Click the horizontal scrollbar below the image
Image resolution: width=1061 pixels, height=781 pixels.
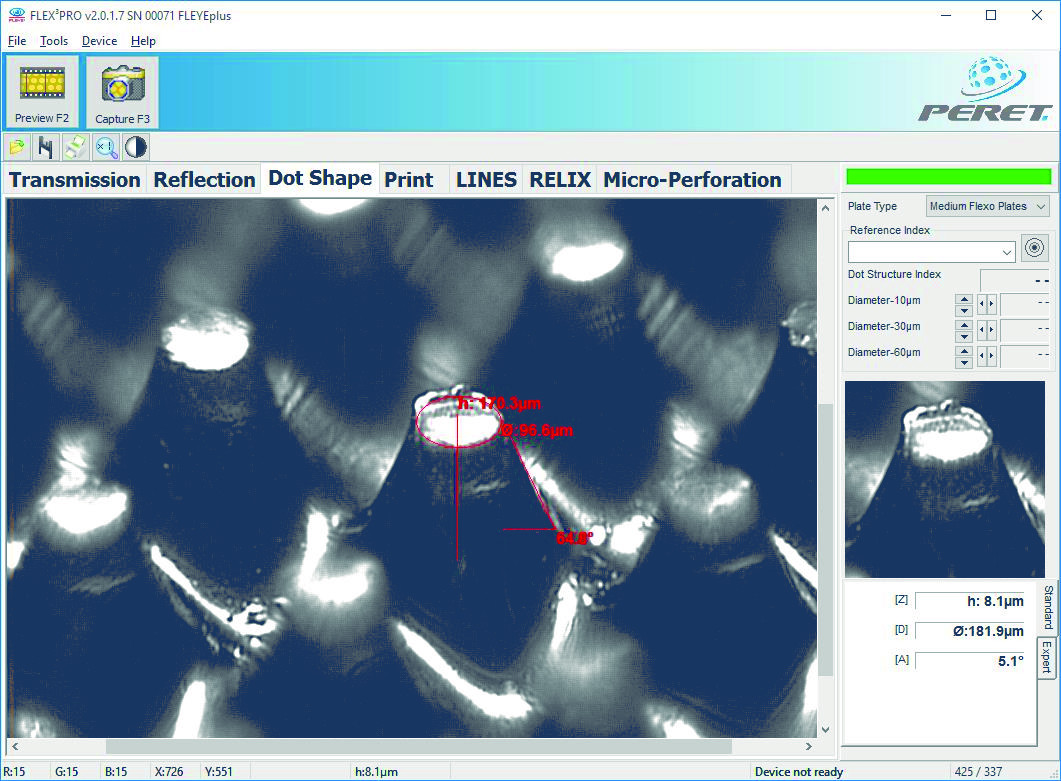(x=418, y=746)
